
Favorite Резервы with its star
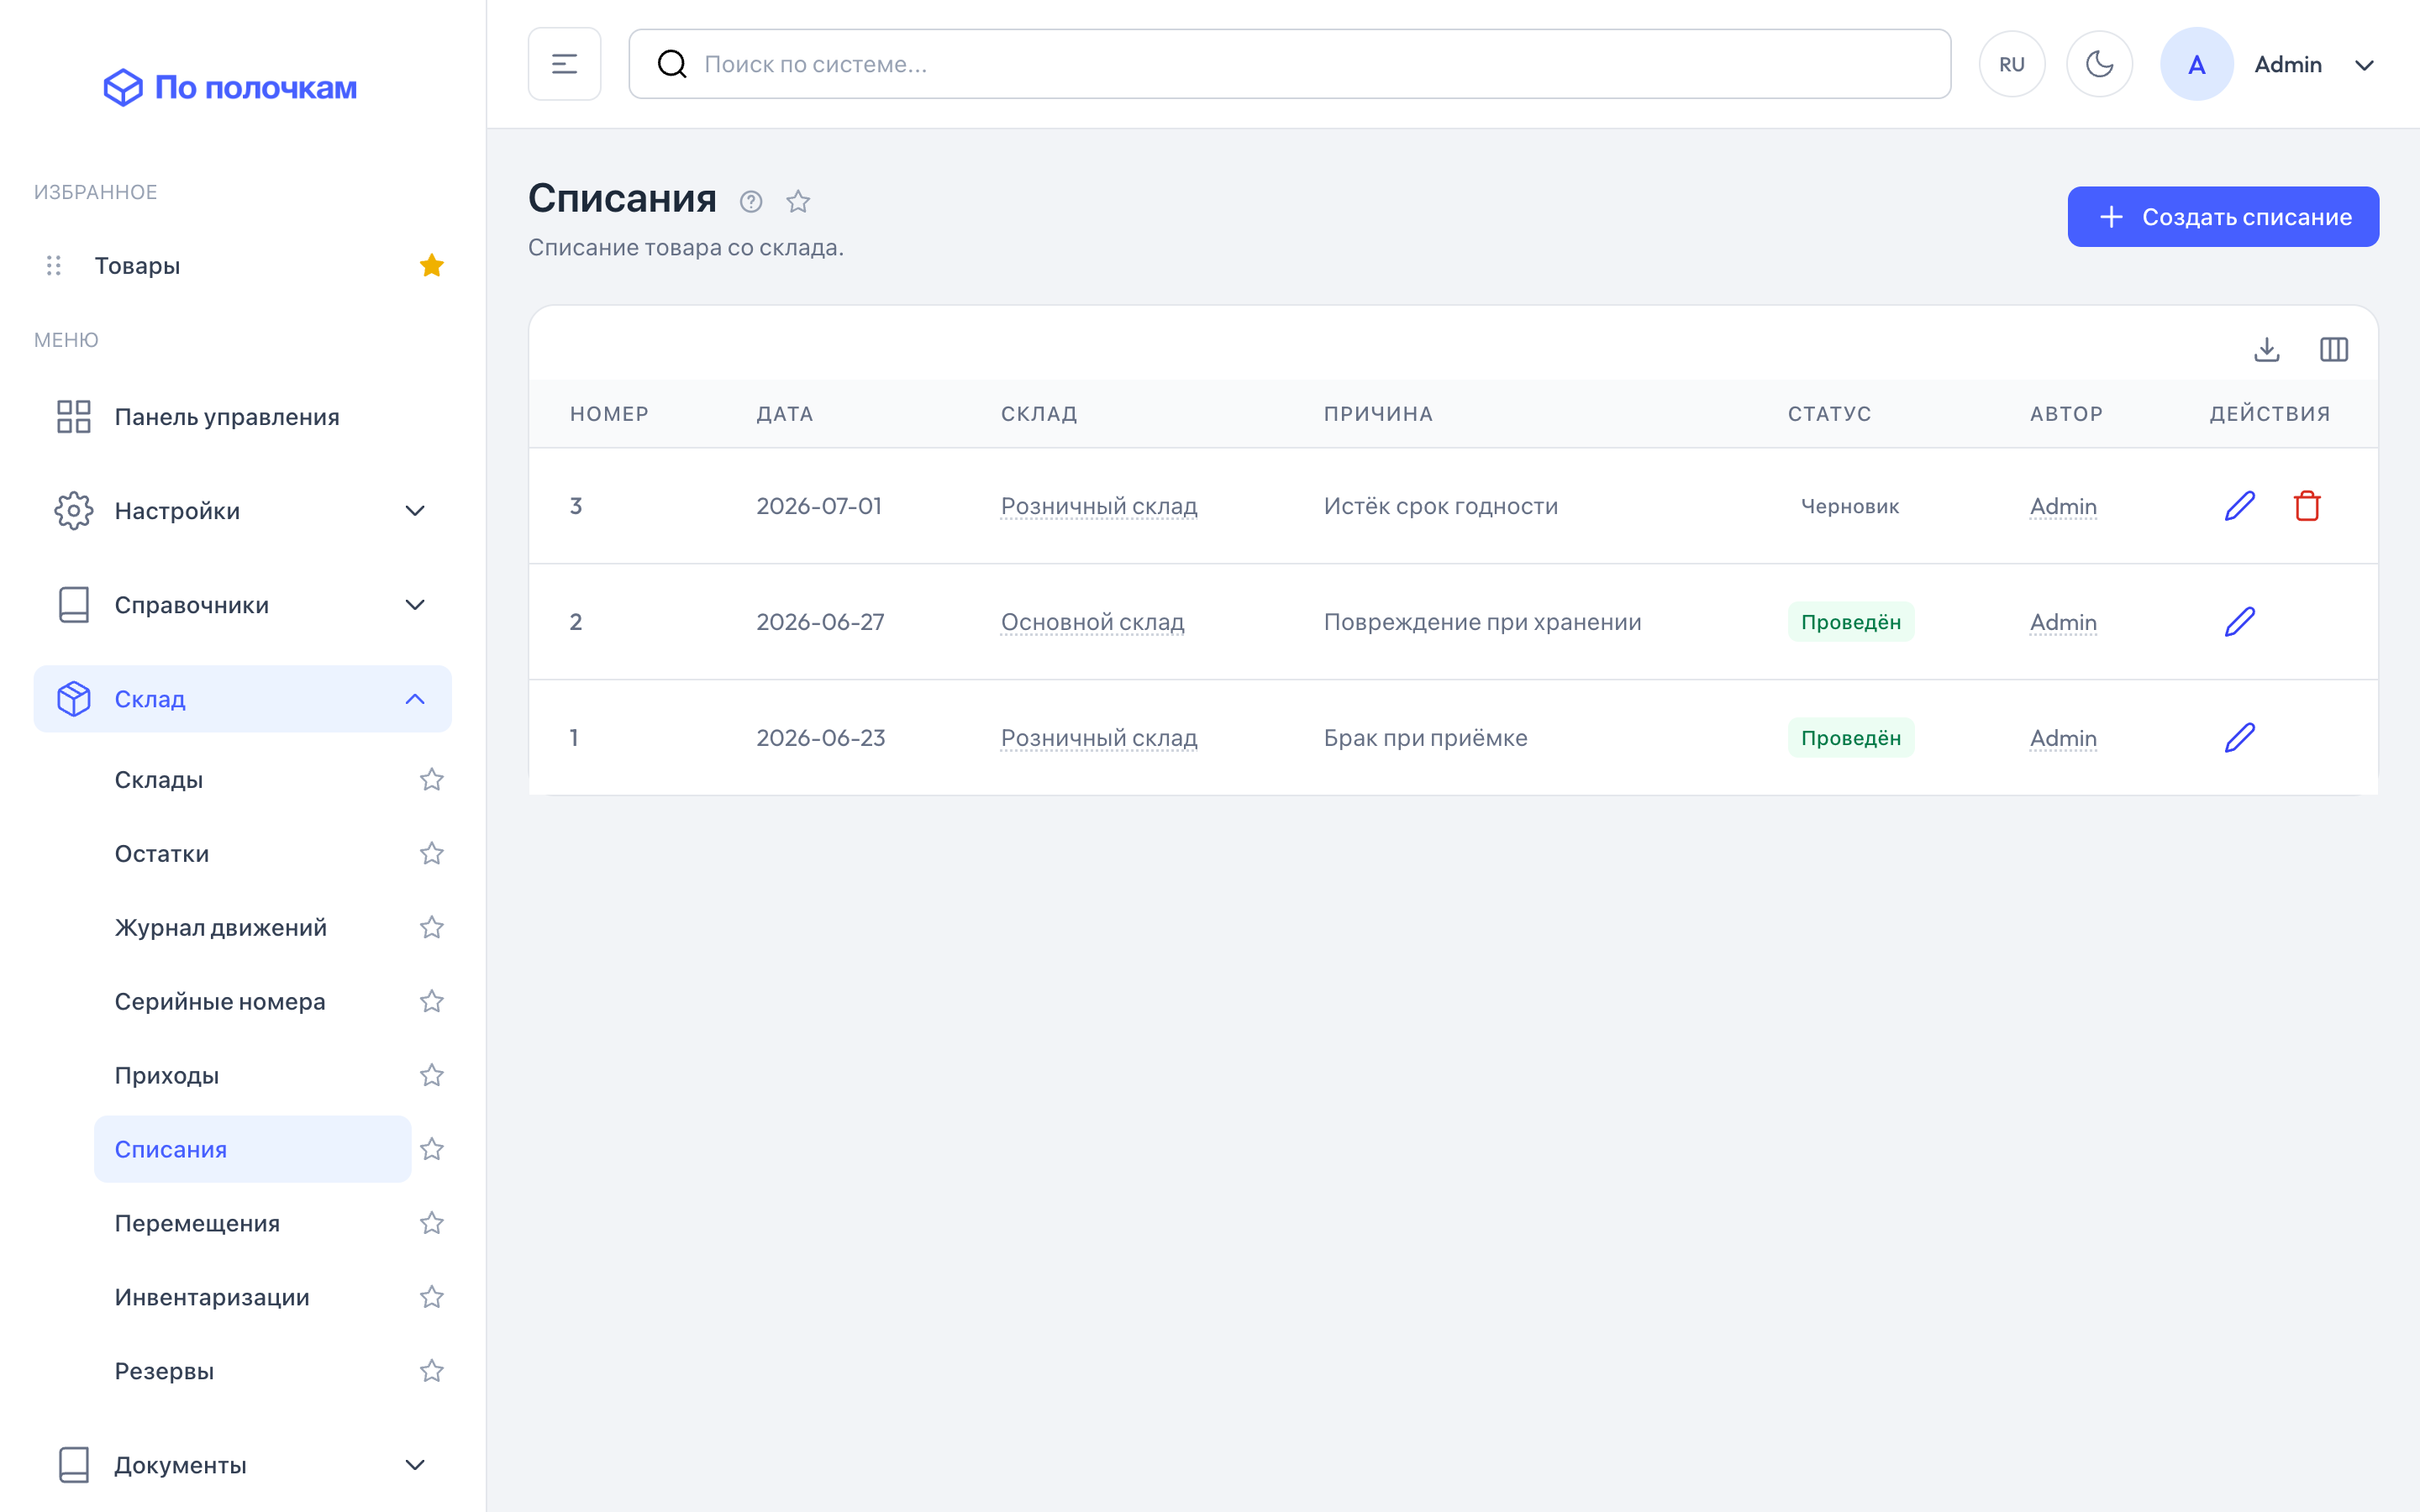tap(431, 1371)
